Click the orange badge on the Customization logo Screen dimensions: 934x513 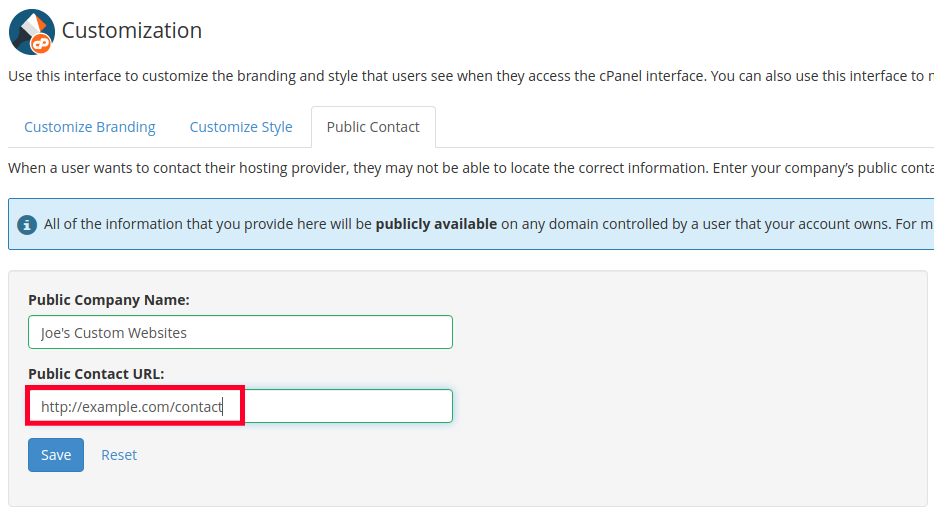pos(42,42)
